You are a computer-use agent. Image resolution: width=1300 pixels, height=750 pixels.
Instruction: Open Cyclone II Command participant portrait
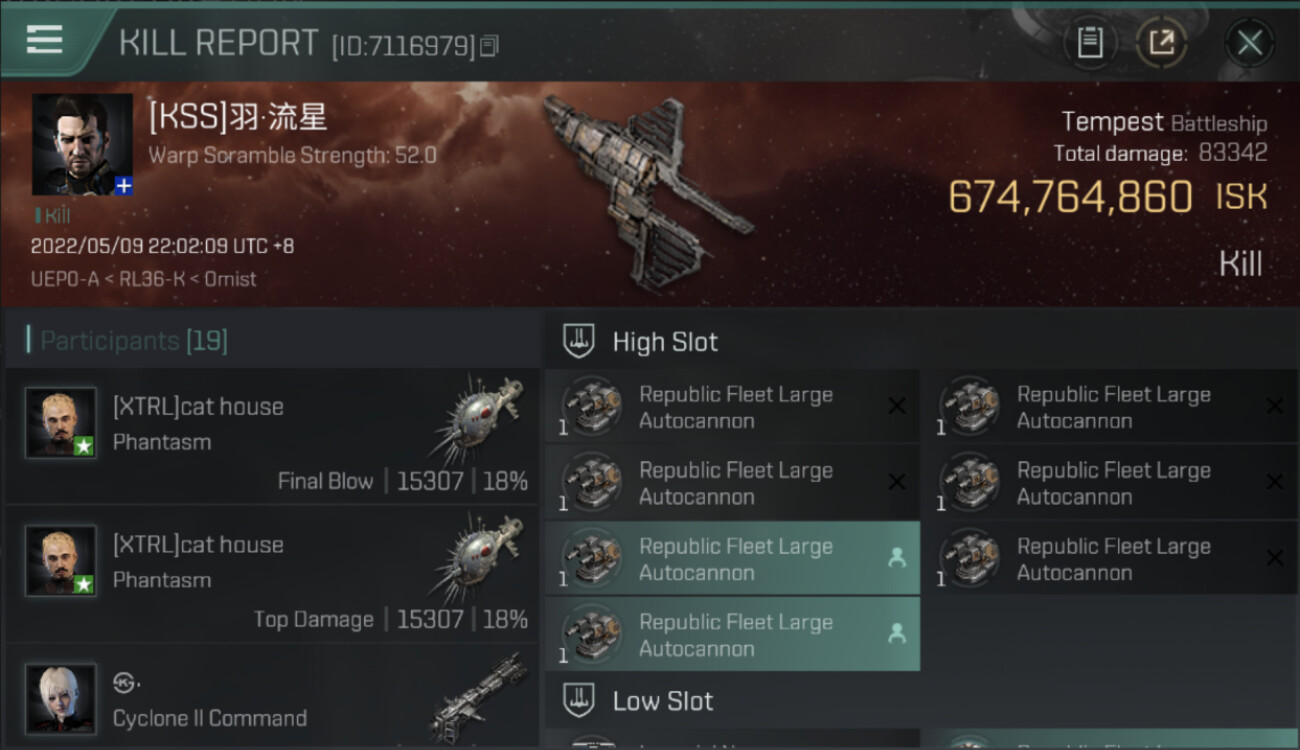point(61,698)
